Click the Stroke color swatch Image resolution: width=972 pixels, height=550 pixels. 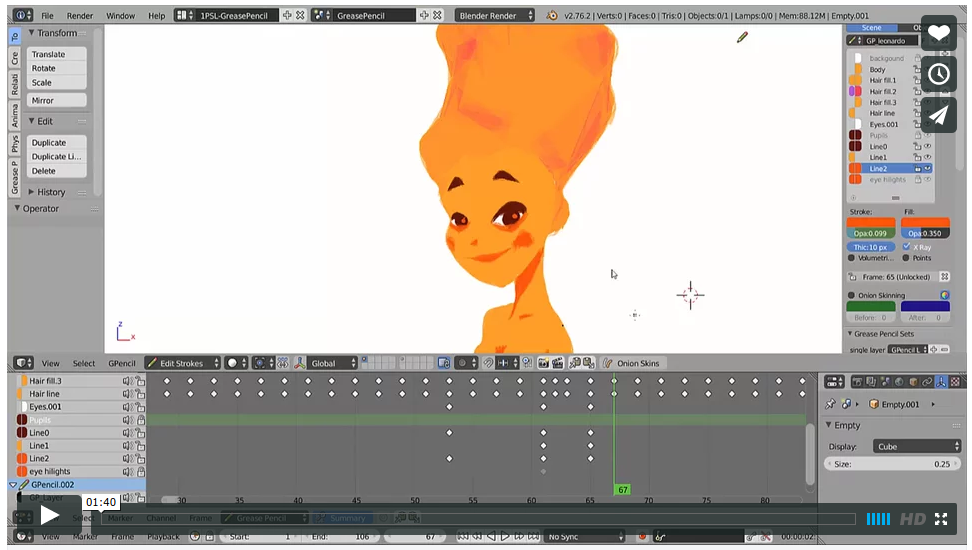(870, 222)
